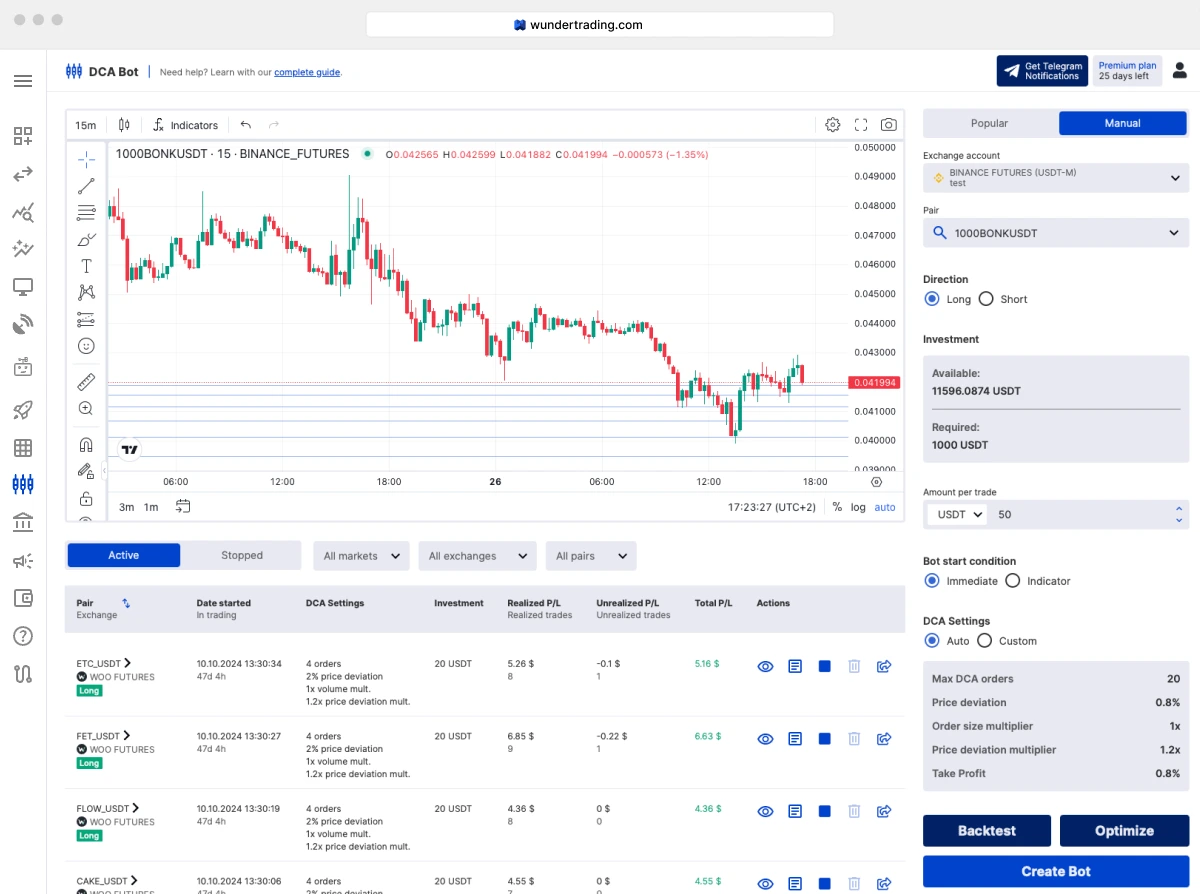The width and height of the screenshot is (1200, 894).
Task: Click the share icon for ETC_USDT bot
Action: [884, 666]
